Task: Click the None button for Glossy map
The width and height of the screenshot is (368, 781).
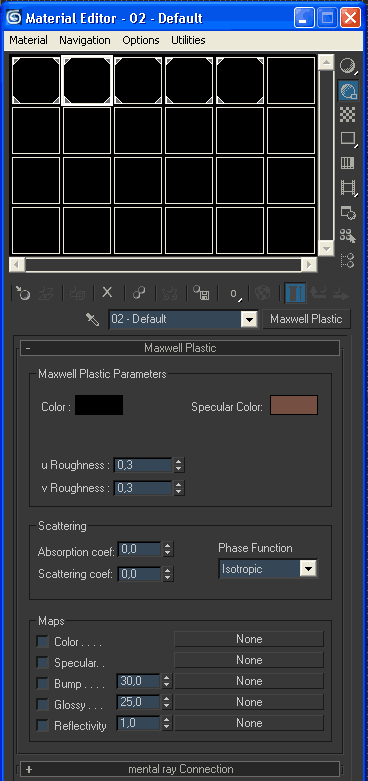Action: (x=249, y=702)
